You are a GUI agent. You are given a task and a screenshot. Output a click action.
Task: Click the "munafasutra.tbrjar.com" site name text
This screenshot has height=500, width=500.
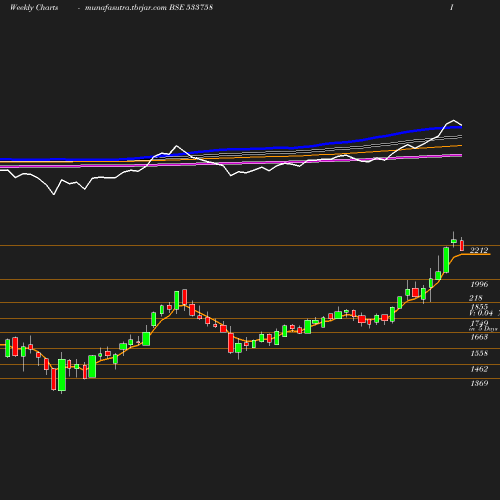pyautogui.click(x=126, y=8)
